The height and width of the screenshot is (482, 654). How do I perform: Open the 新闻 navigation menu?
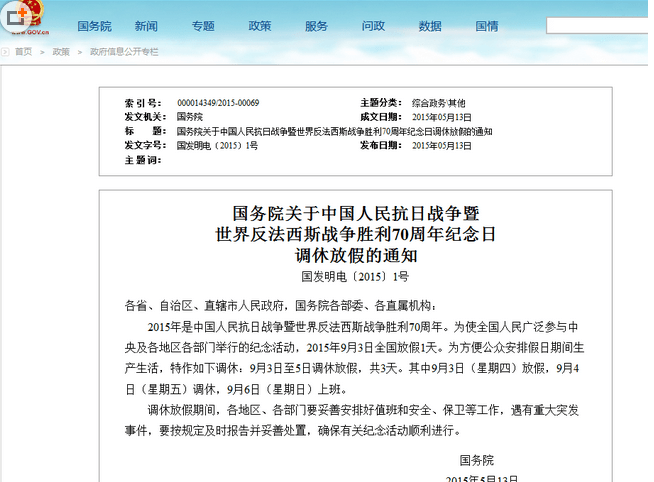point(146,26)
